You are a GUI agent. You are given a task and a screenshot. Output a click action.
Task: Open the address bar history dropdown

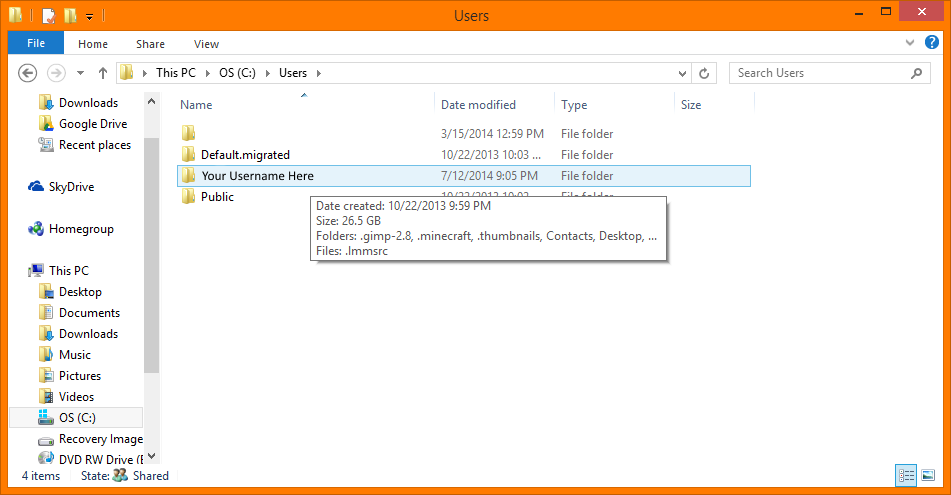(682, 73)
